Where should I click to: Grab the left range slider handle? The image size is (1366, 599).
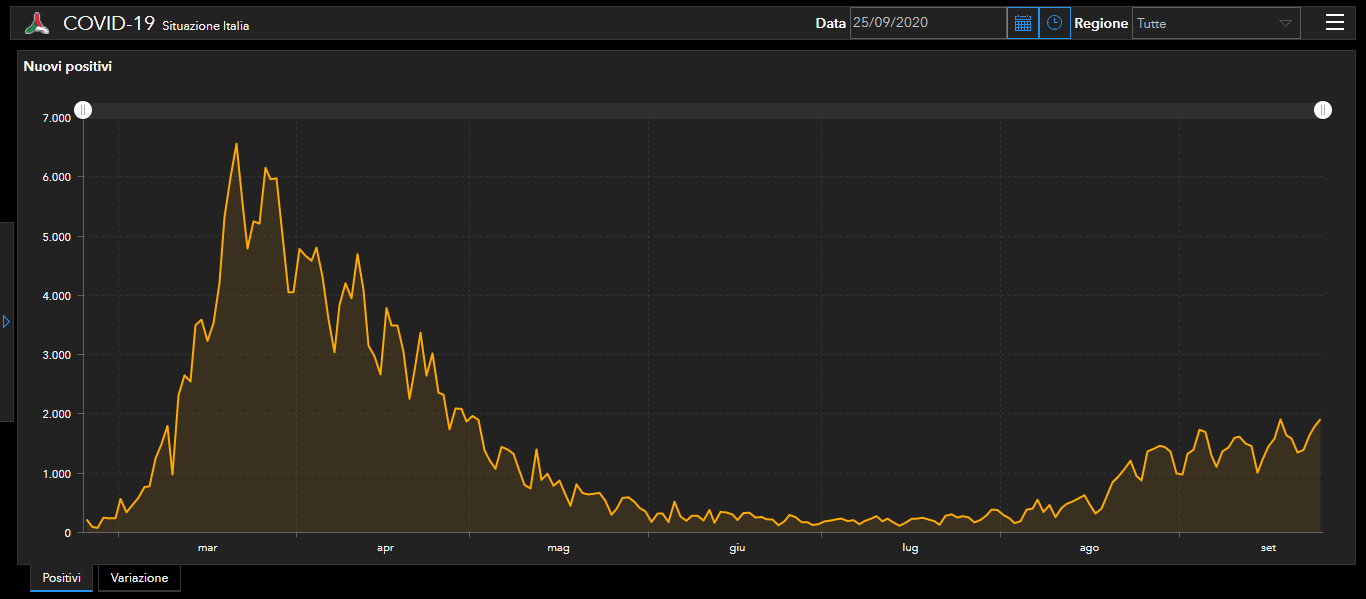point(83,110)
